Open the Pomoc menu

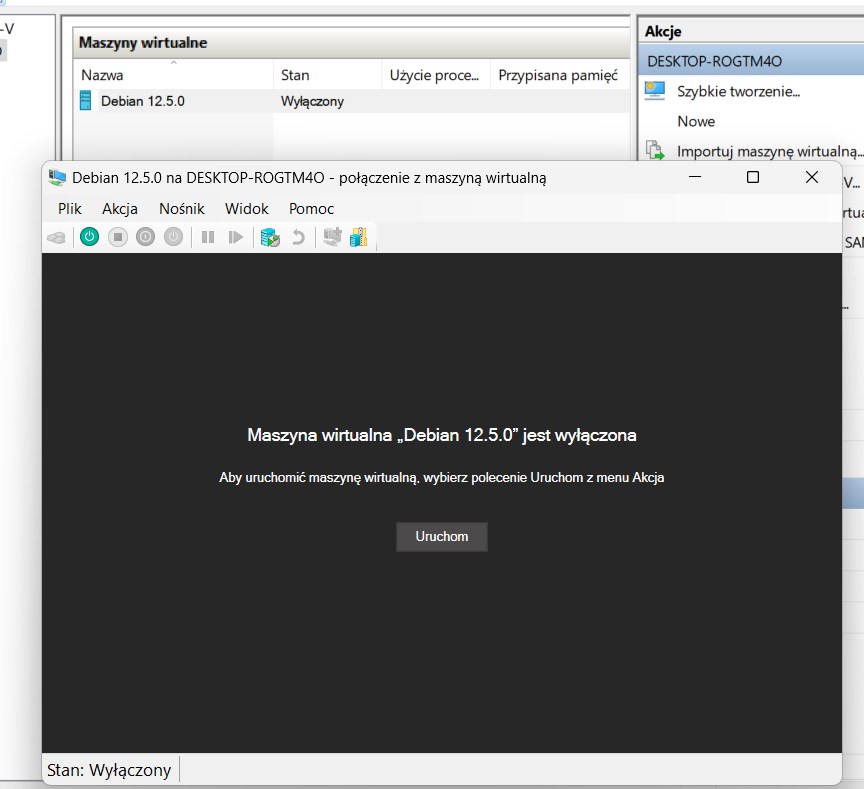[311, 209]
